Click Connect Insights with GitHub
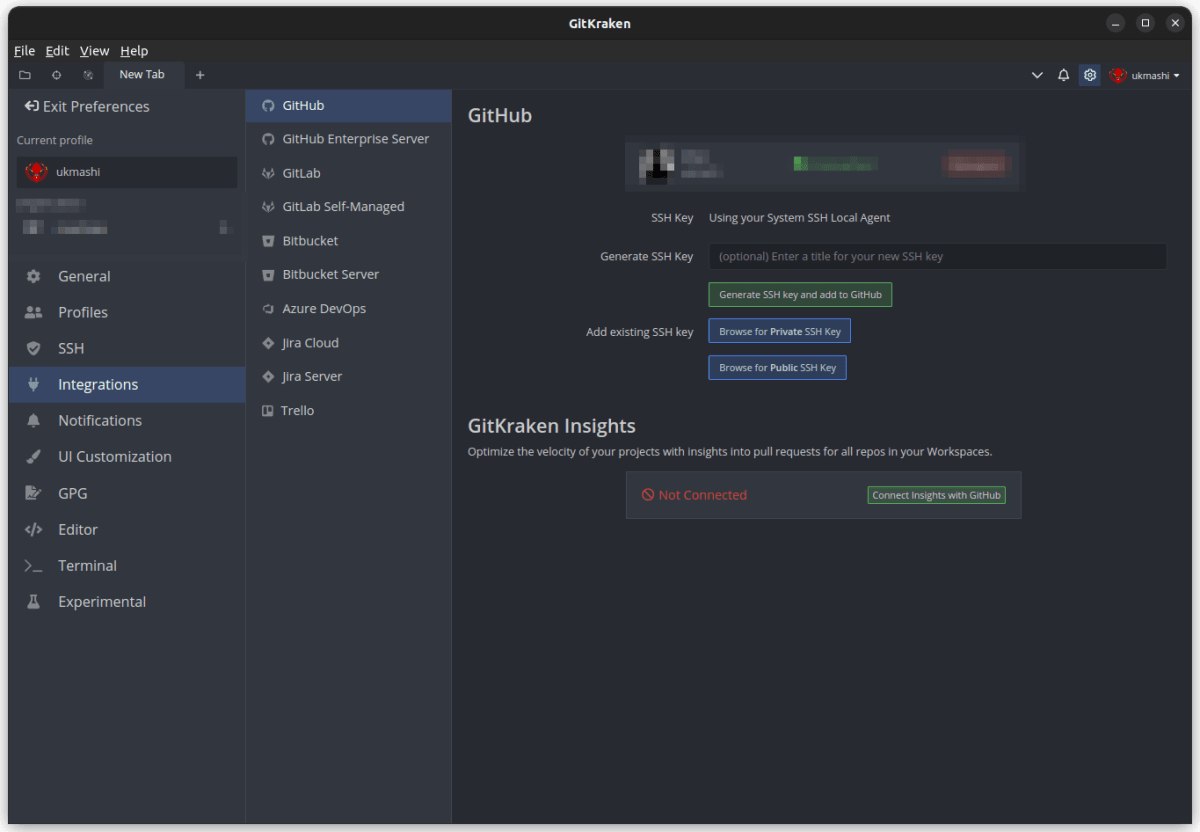Viewport: 1200px width, 832px height. 936,495
